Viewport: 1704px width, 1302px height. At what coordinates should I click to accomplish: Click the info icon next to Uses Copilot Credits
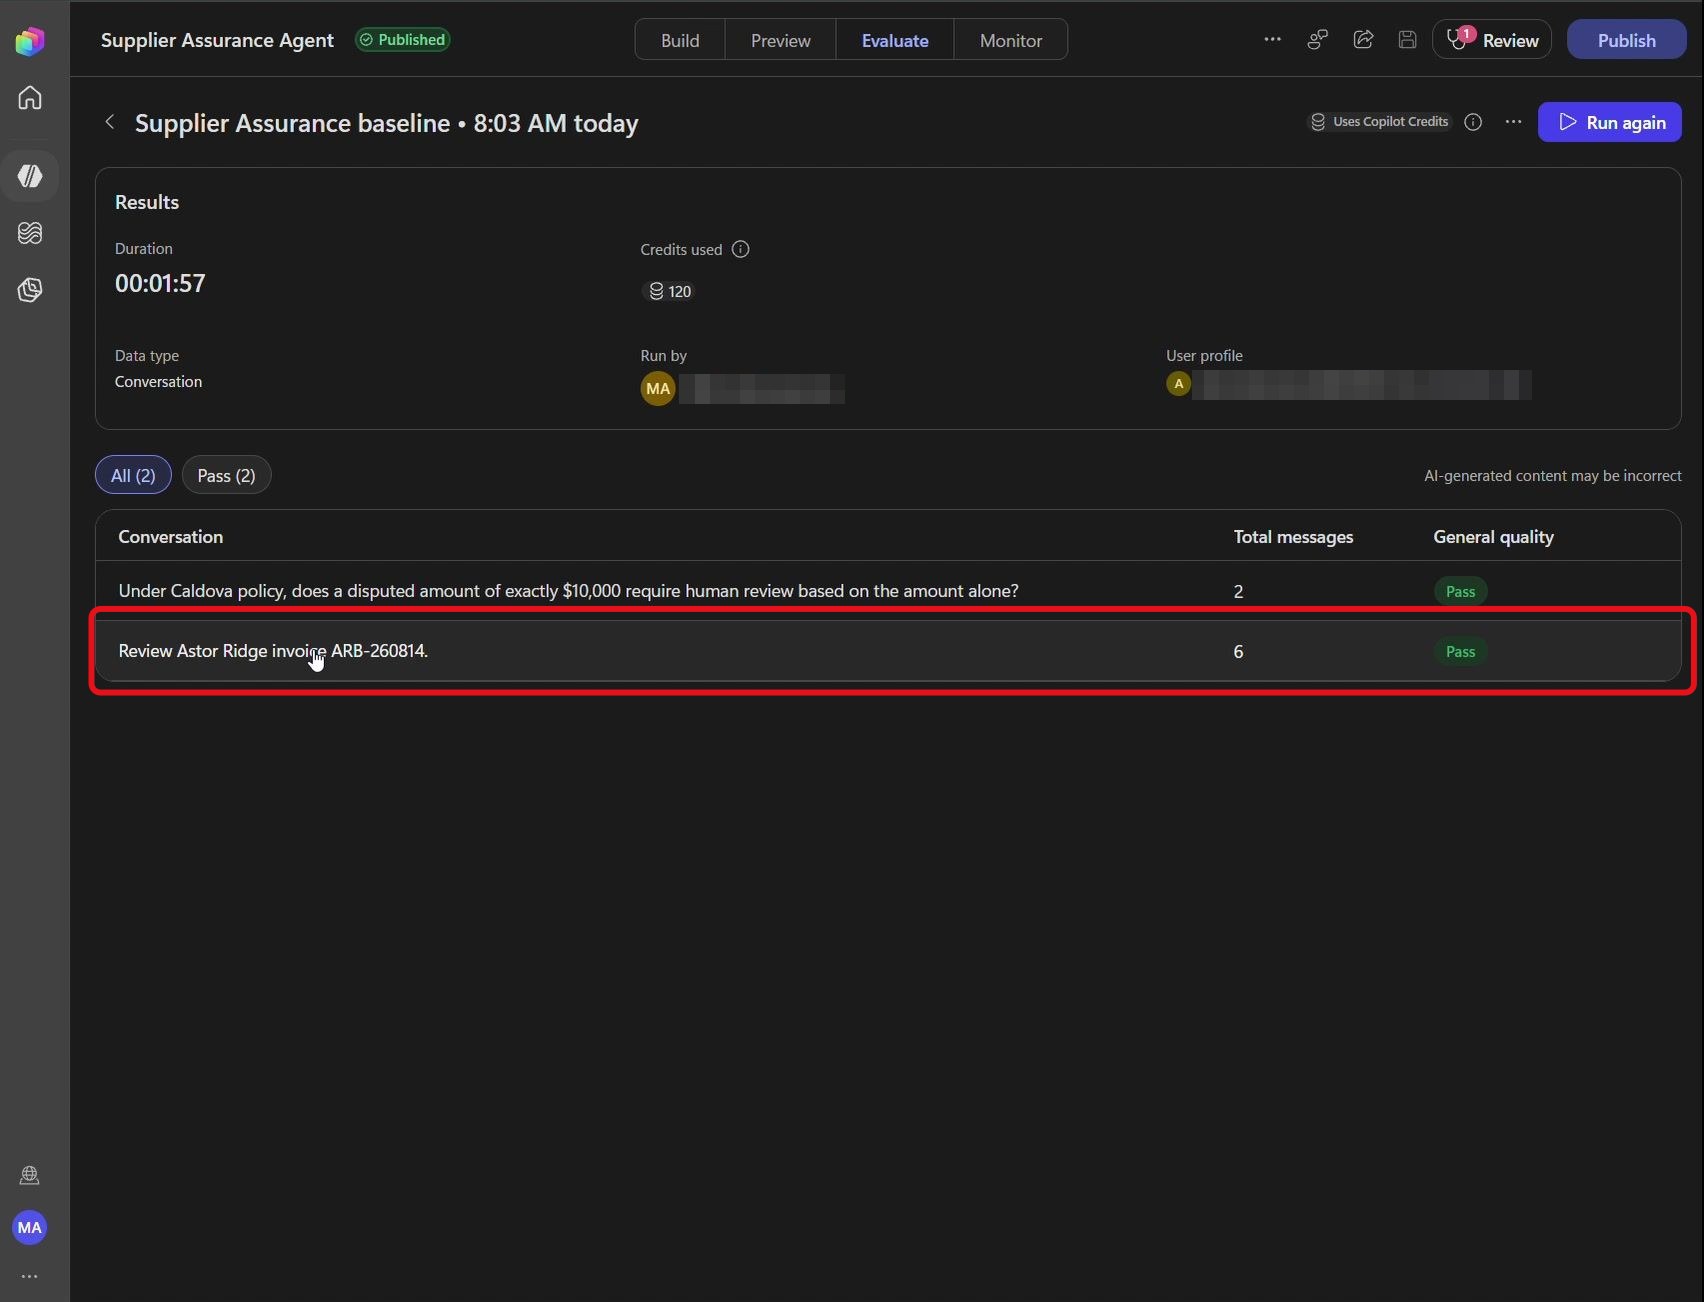(x=1473, y=122)
